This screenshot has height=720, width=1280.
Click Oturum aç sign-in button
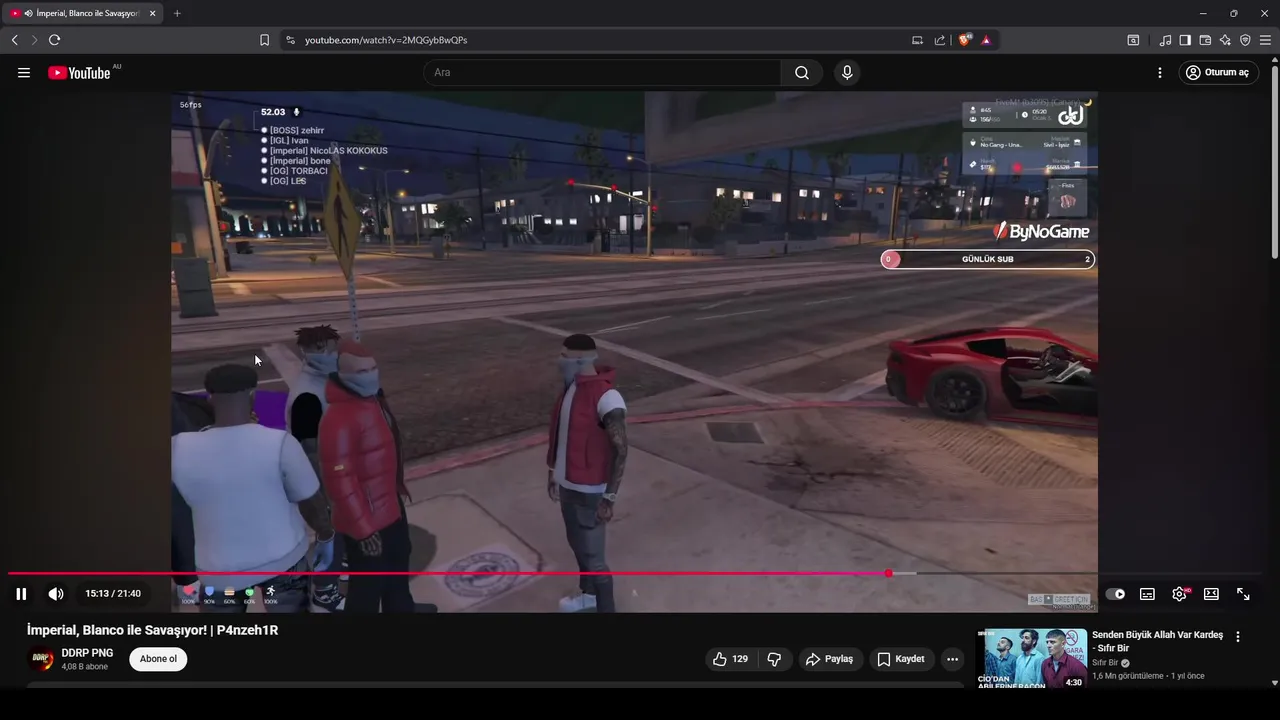[x=1219, y=73]
